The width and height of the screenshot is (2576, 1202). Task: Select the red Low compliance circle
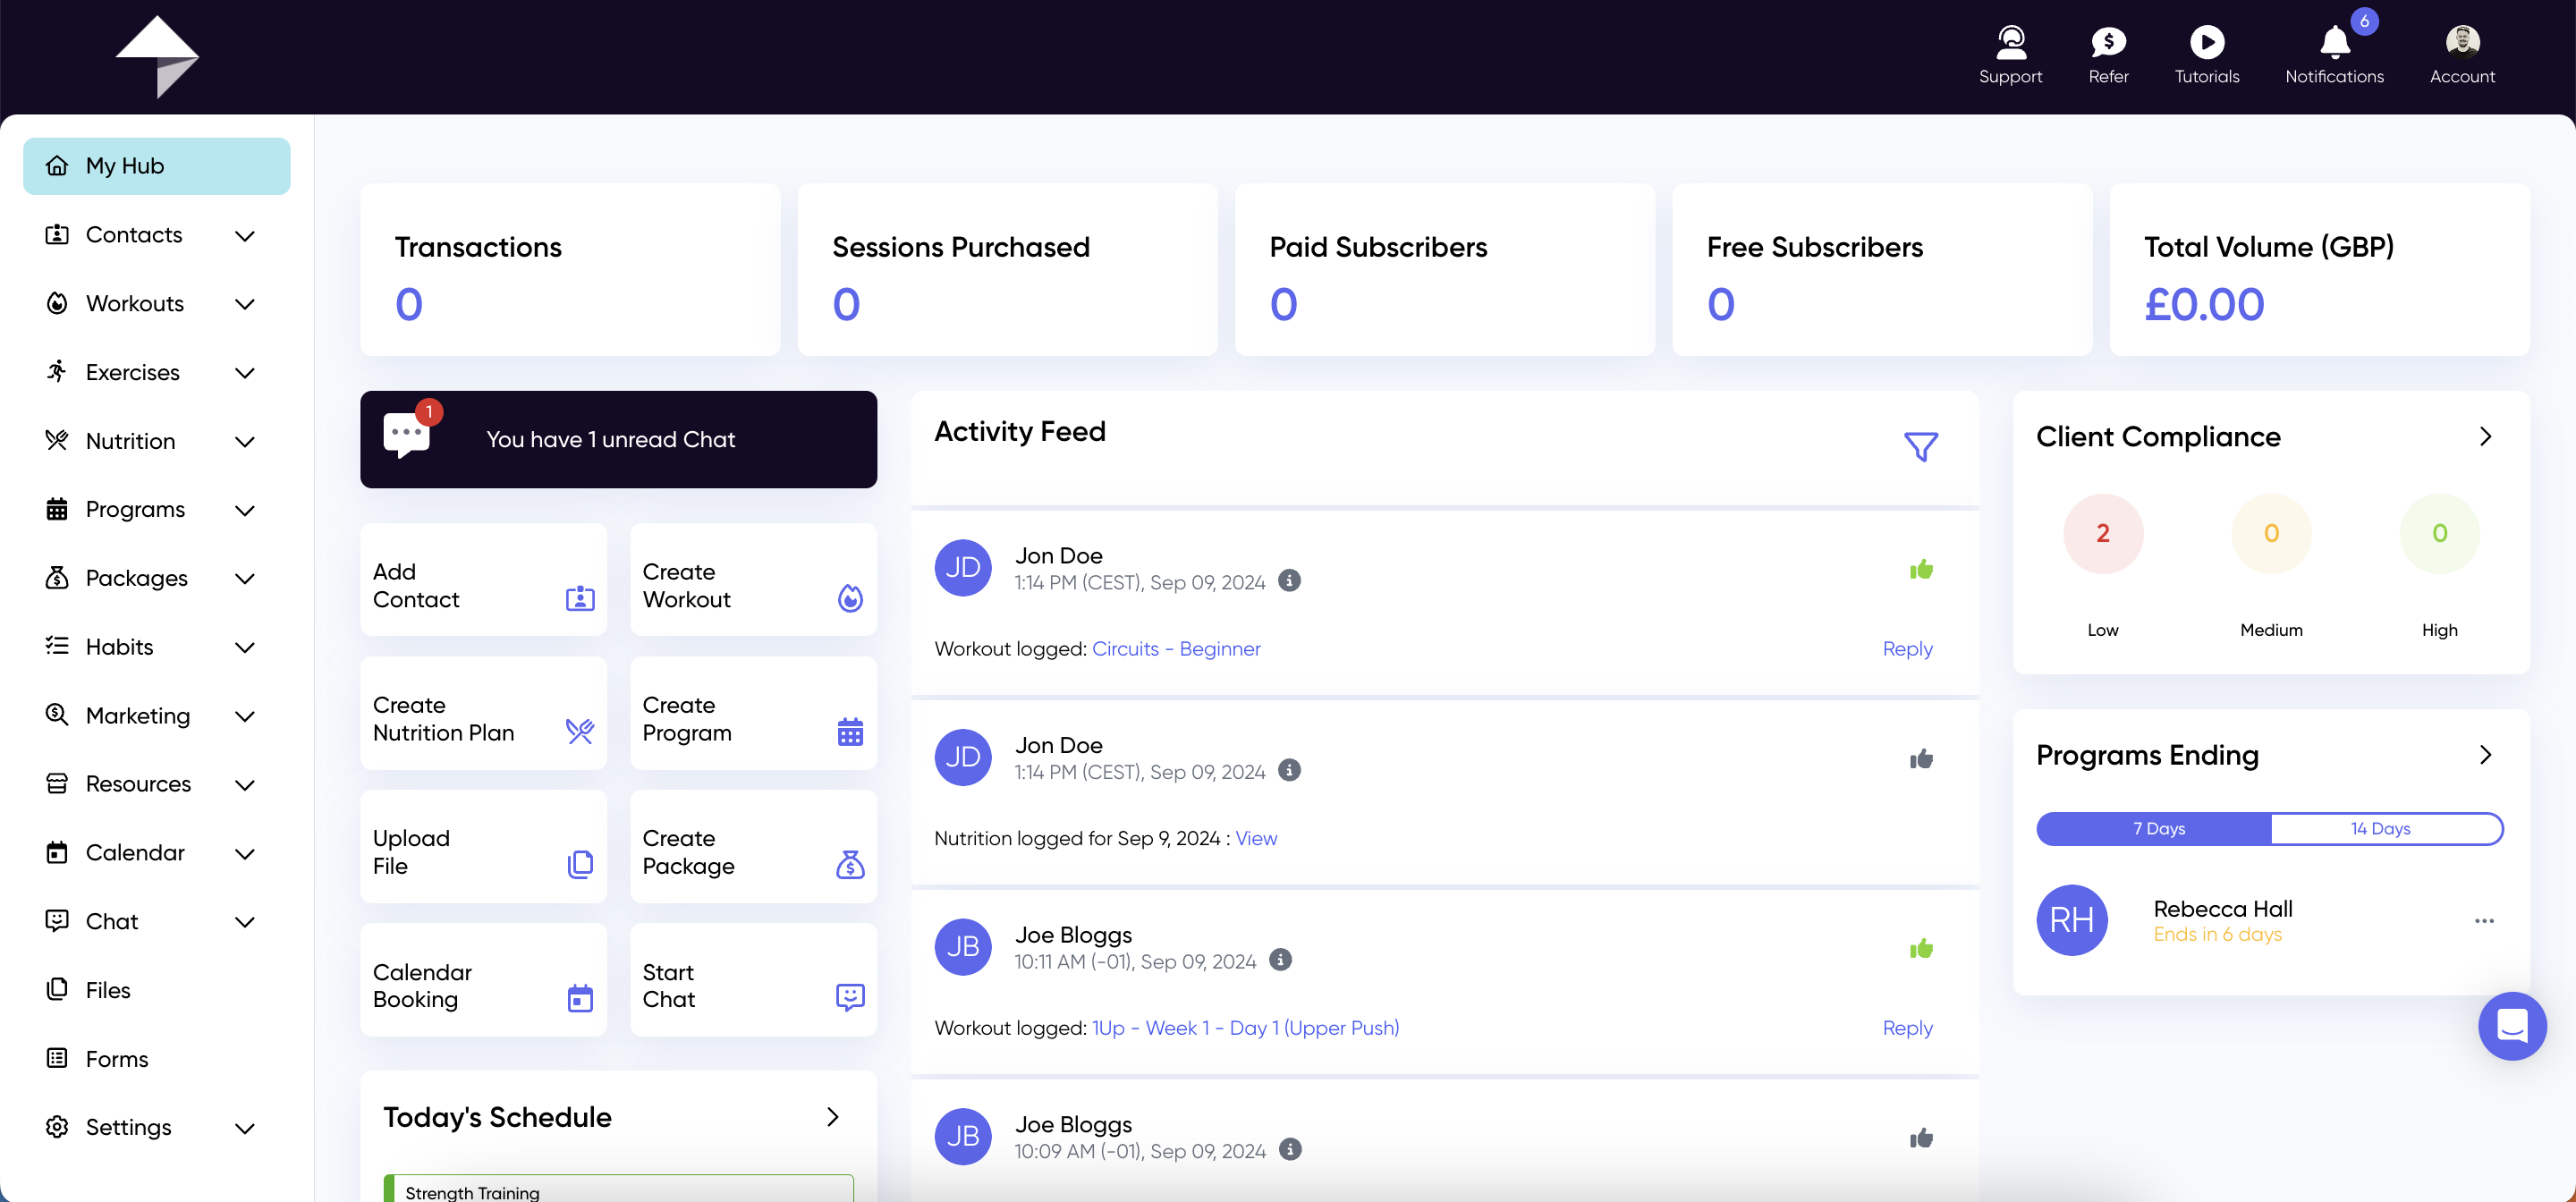[2102, 534]
